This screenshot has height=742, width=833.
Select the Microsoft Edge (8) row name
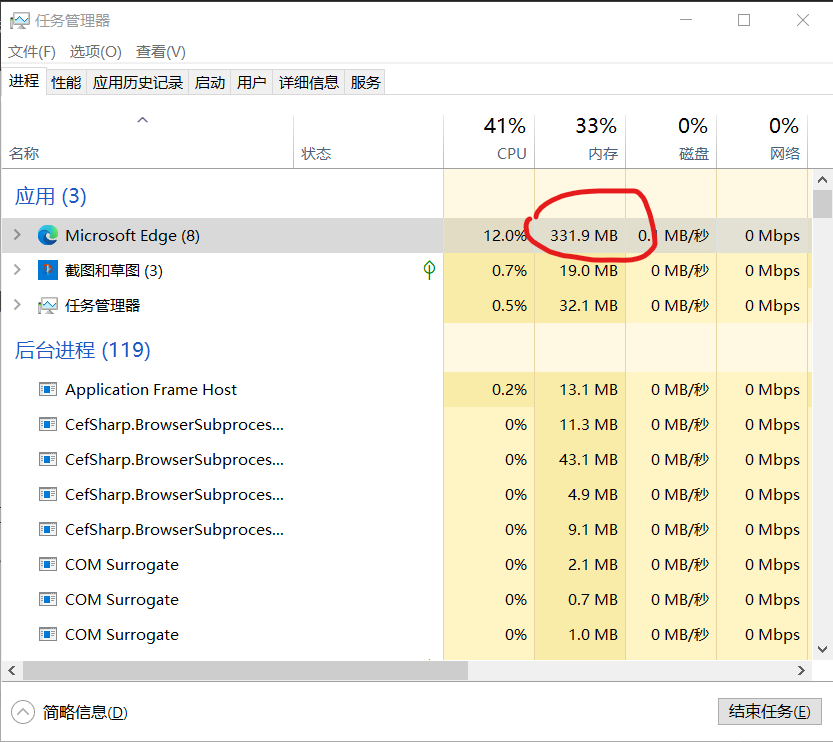tap(132, 235)
